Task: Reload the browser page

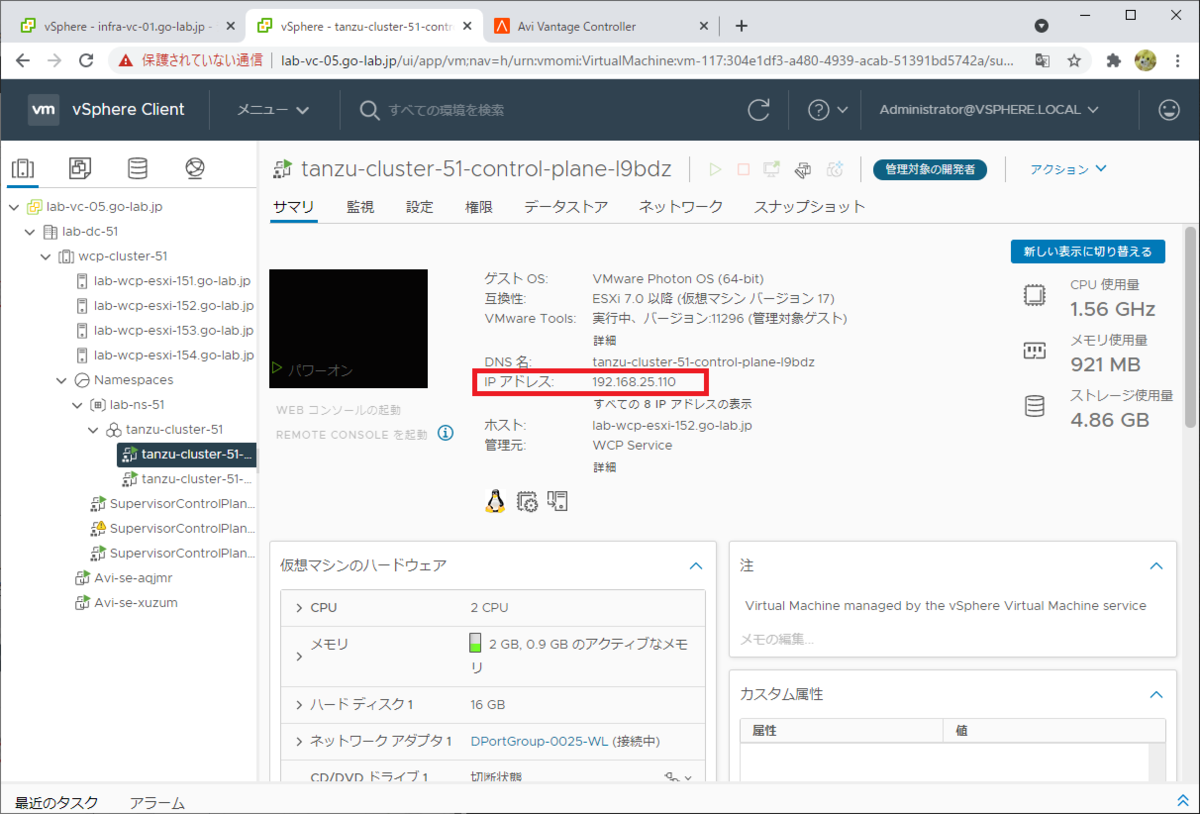Action: (x=86, y=60)
